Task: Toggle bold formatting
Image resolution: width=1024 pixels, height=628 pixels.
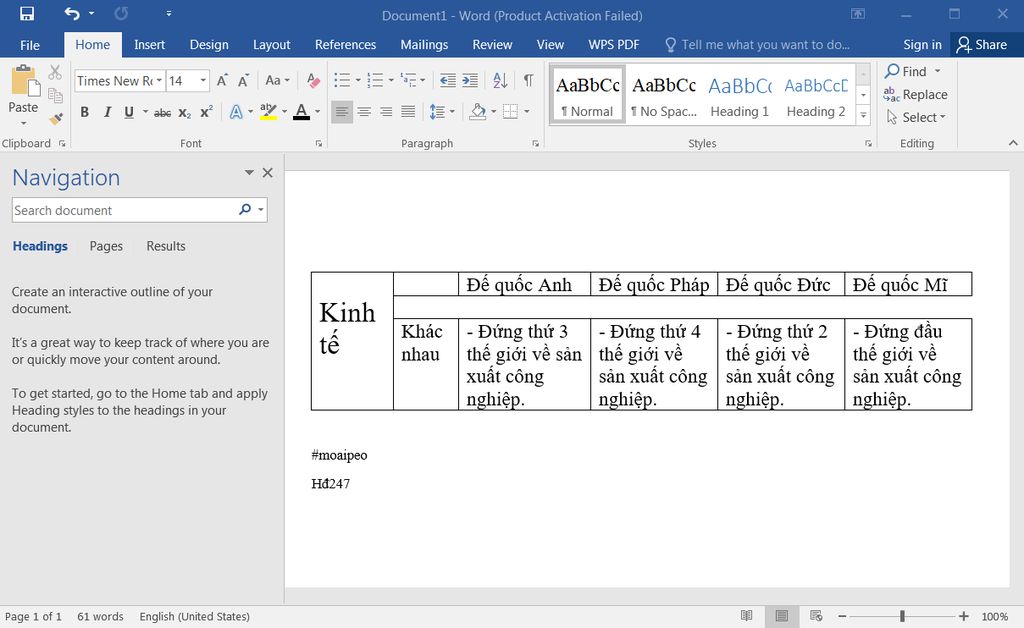Action: [84, 112]
